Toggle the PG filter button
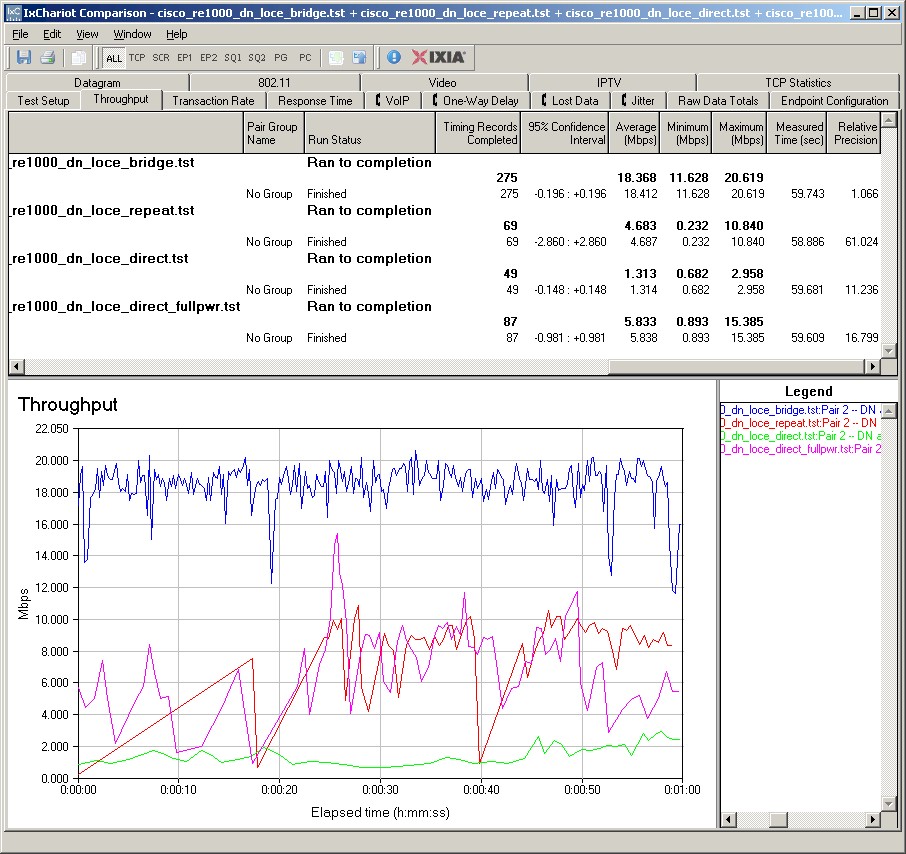The image size is (906, 854). [281, 57]
